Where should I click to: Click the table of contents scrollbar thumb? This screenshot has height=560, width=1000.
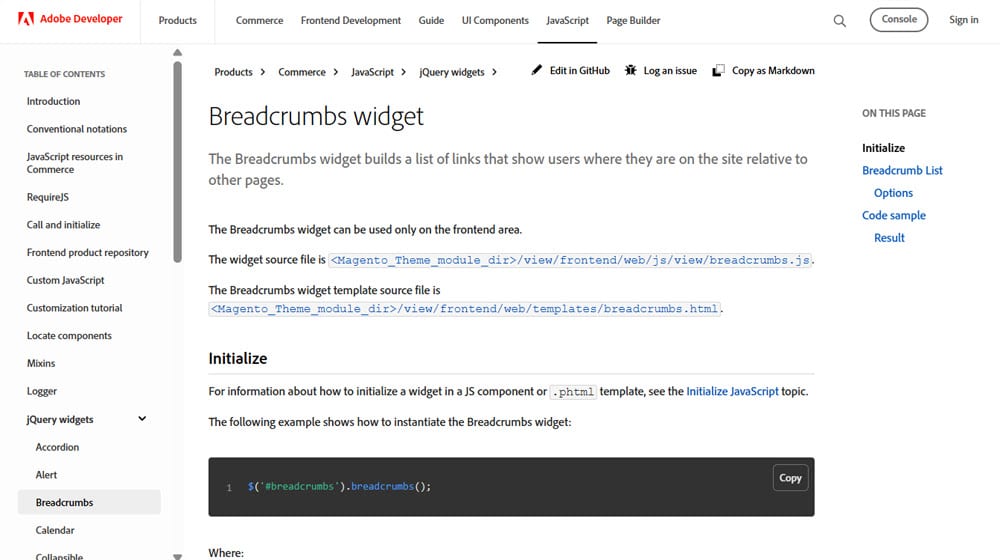point(178,160)
